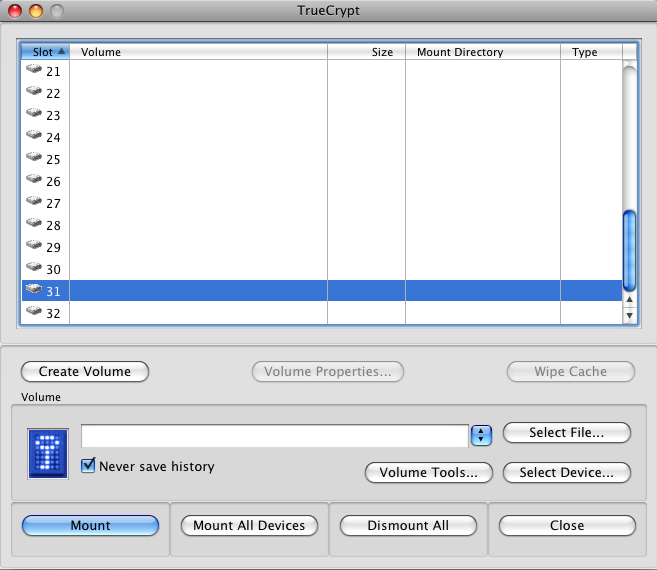Select slot number 24 row
The width and height of the screenshot is (657, 570).
click(322, 137)
